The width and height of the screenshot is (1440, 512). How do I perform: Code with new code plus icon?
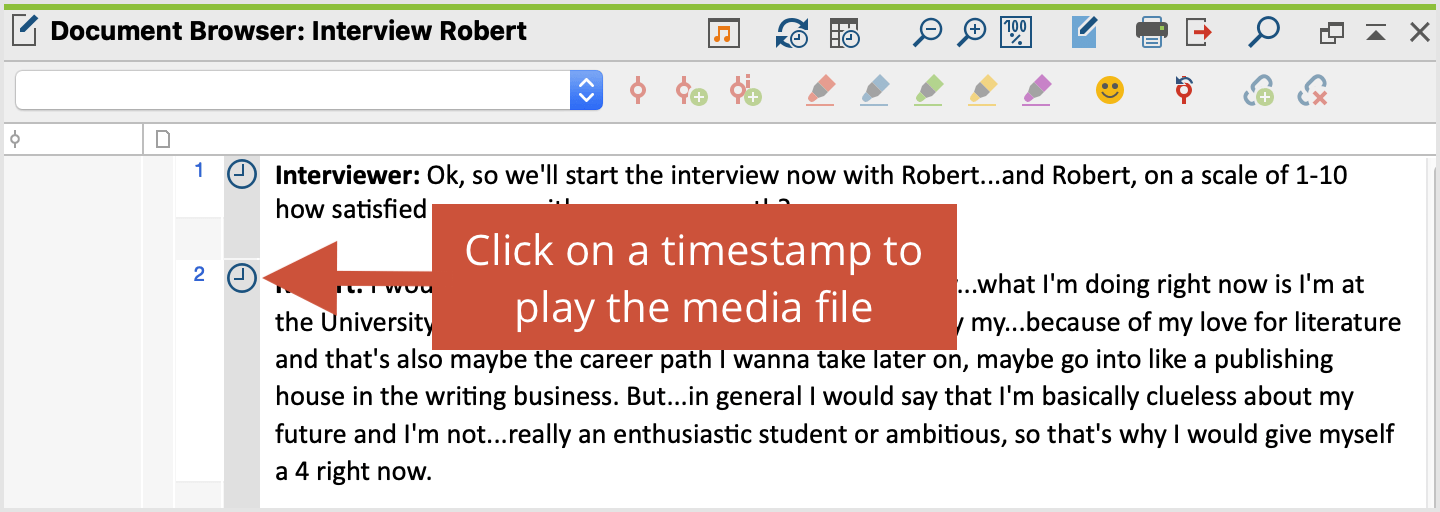point(690,91)
